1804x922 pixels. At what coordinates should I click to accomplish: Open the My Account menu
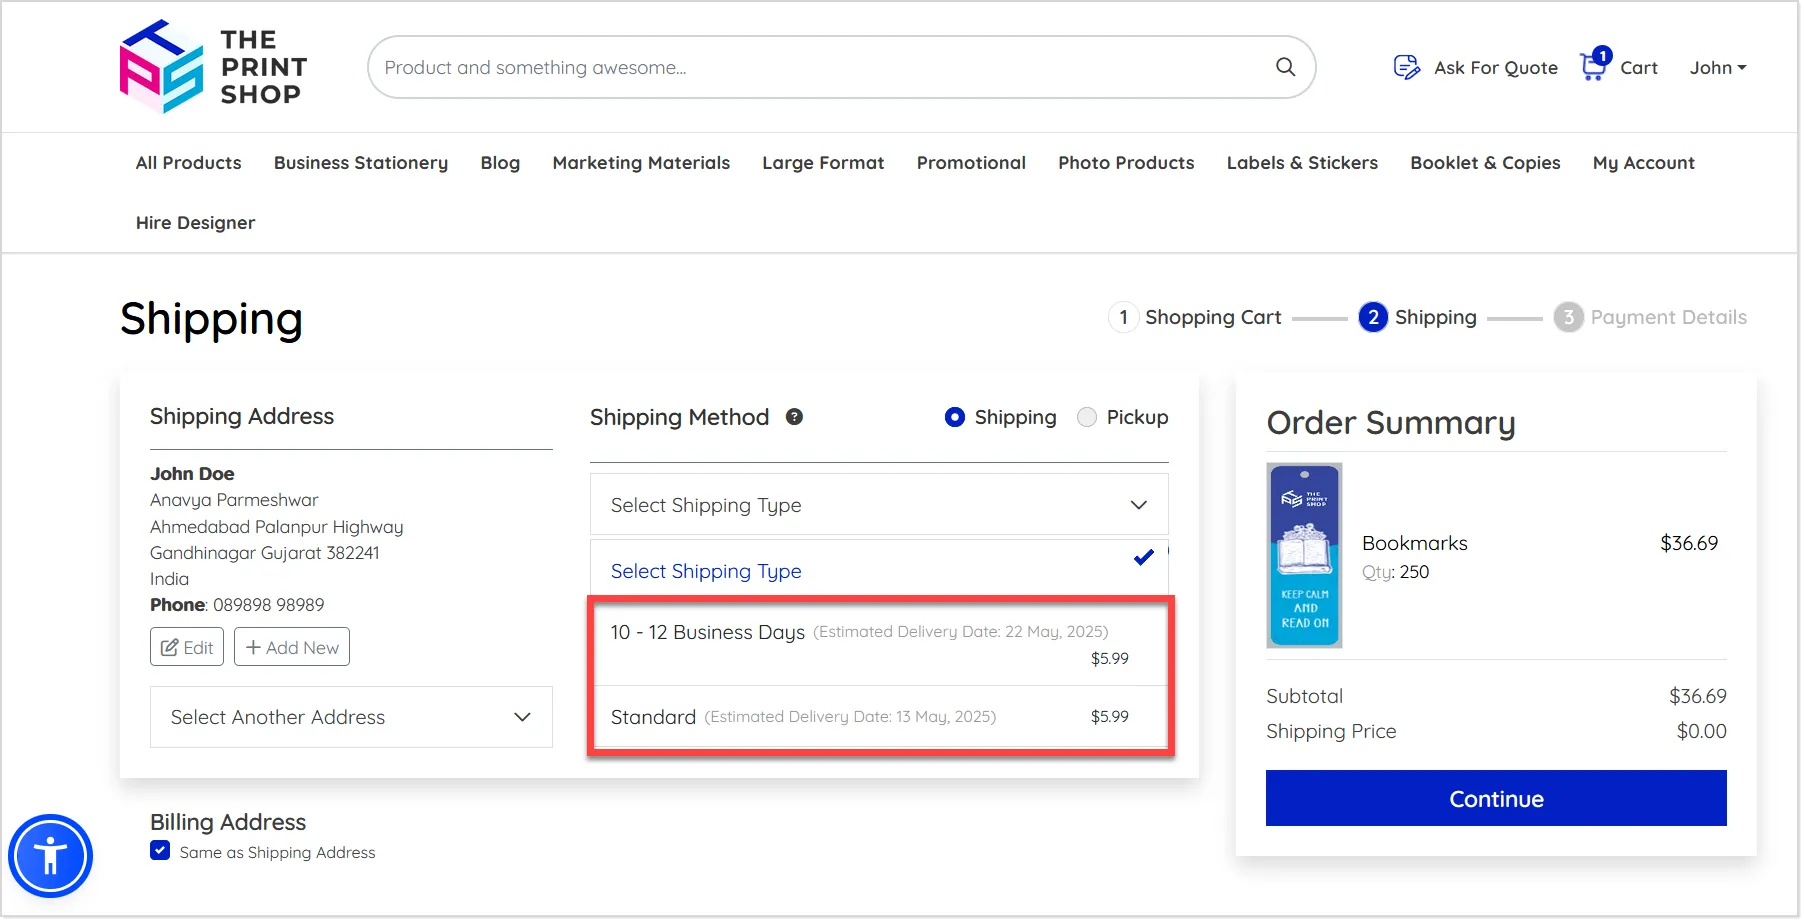click(1644, 163)
